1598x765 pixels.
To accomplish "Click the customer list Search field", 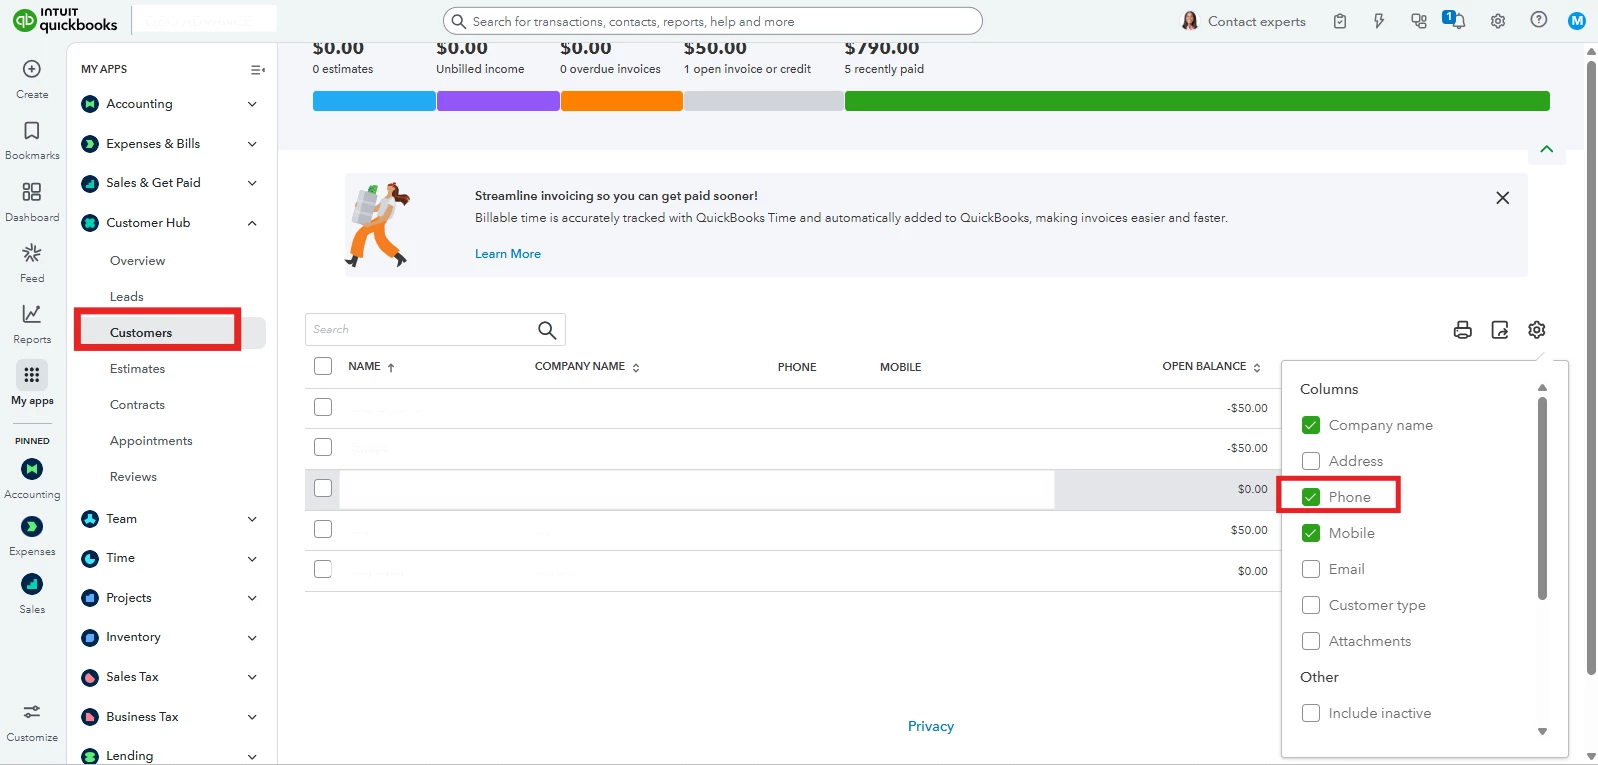I will [x=420, y=330].
